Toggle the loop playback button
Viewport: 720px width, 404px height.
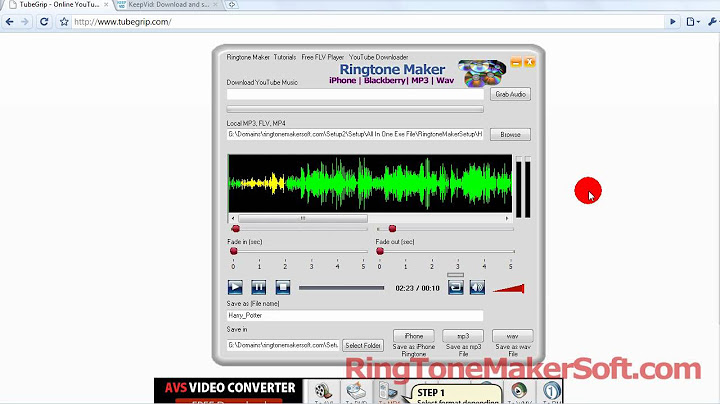[x=456, y=288]
